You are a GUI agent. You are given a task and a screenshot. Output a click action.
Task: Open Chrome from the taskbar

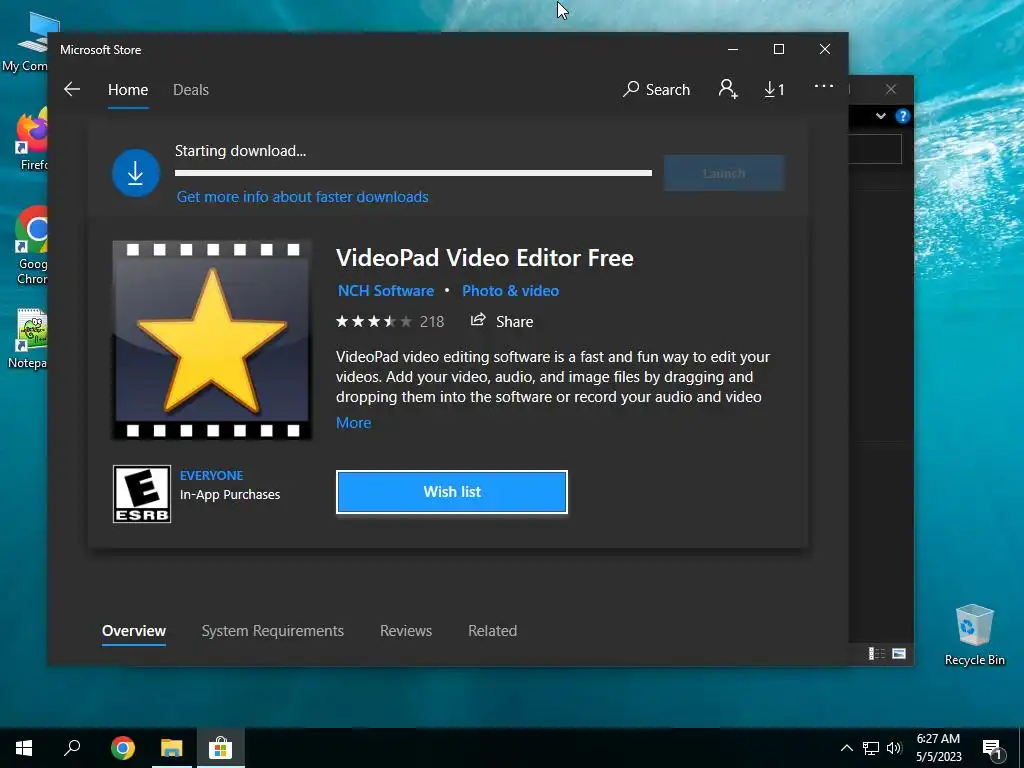click(x=123, y=748)
